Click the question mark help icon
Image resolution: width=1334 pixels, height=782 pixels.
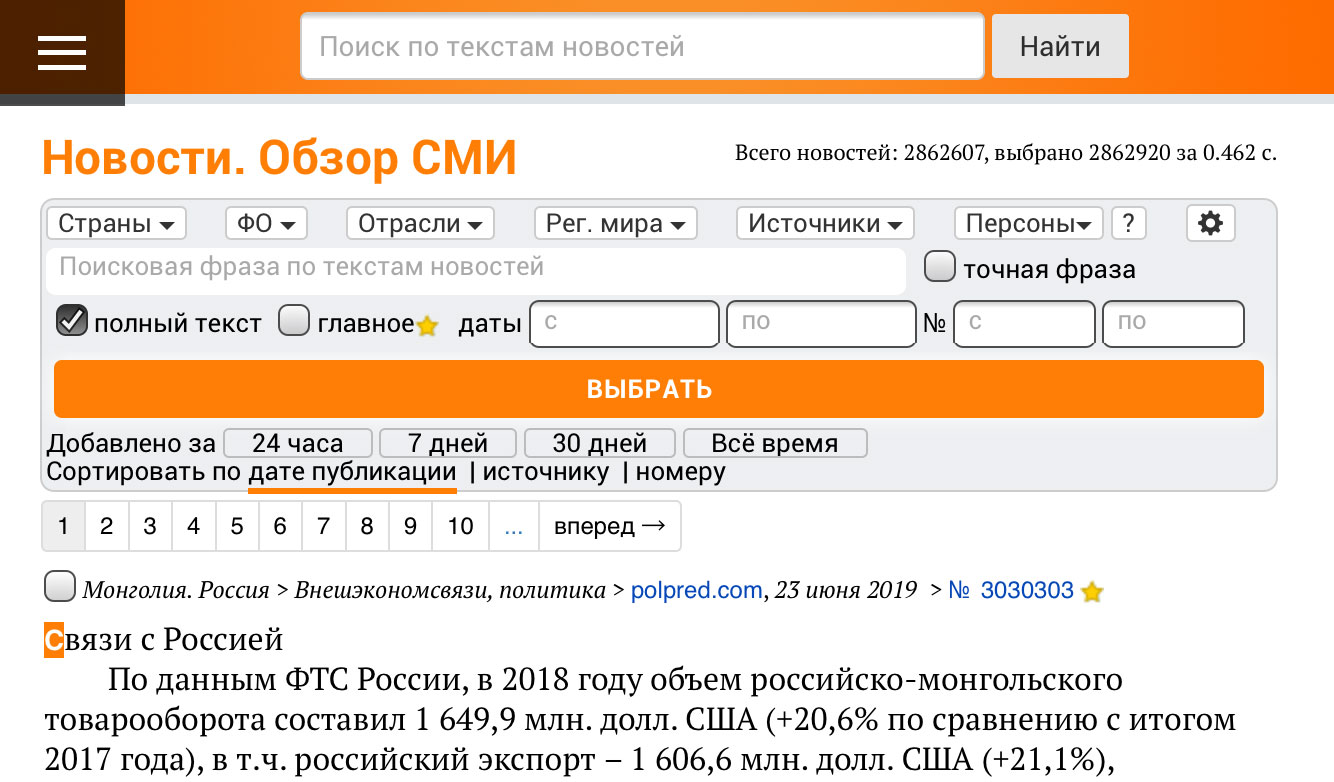(1128, 223)
